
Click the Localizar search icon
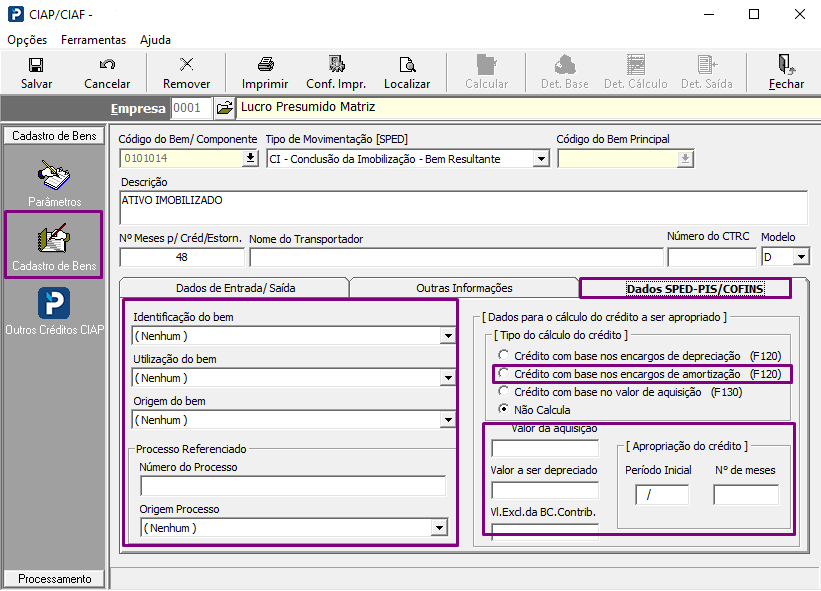tap(407, 66)
